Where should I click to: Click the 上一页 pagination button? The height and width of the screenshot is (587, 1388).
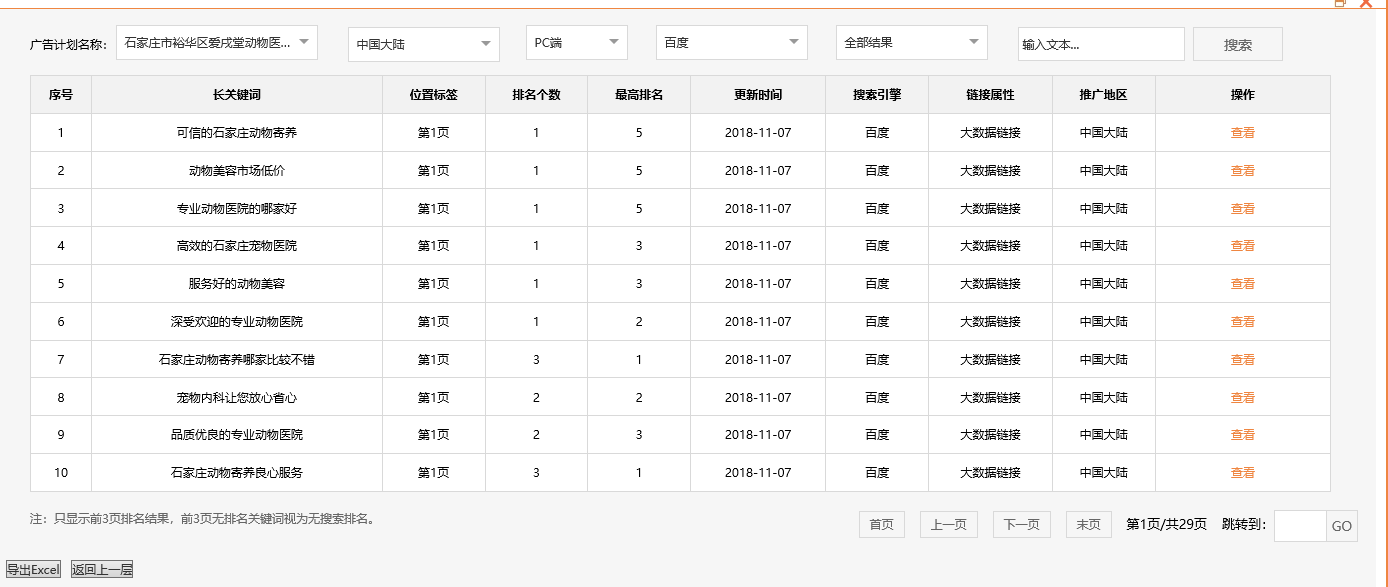pos(948,525)
